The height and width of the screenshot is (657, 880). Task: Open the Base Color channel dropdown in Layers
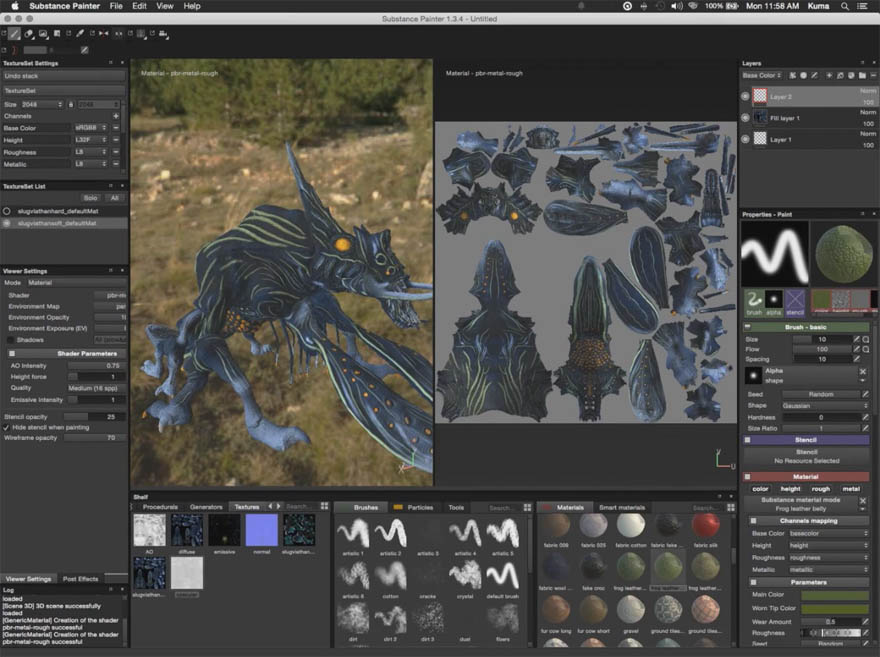point(762,75)
